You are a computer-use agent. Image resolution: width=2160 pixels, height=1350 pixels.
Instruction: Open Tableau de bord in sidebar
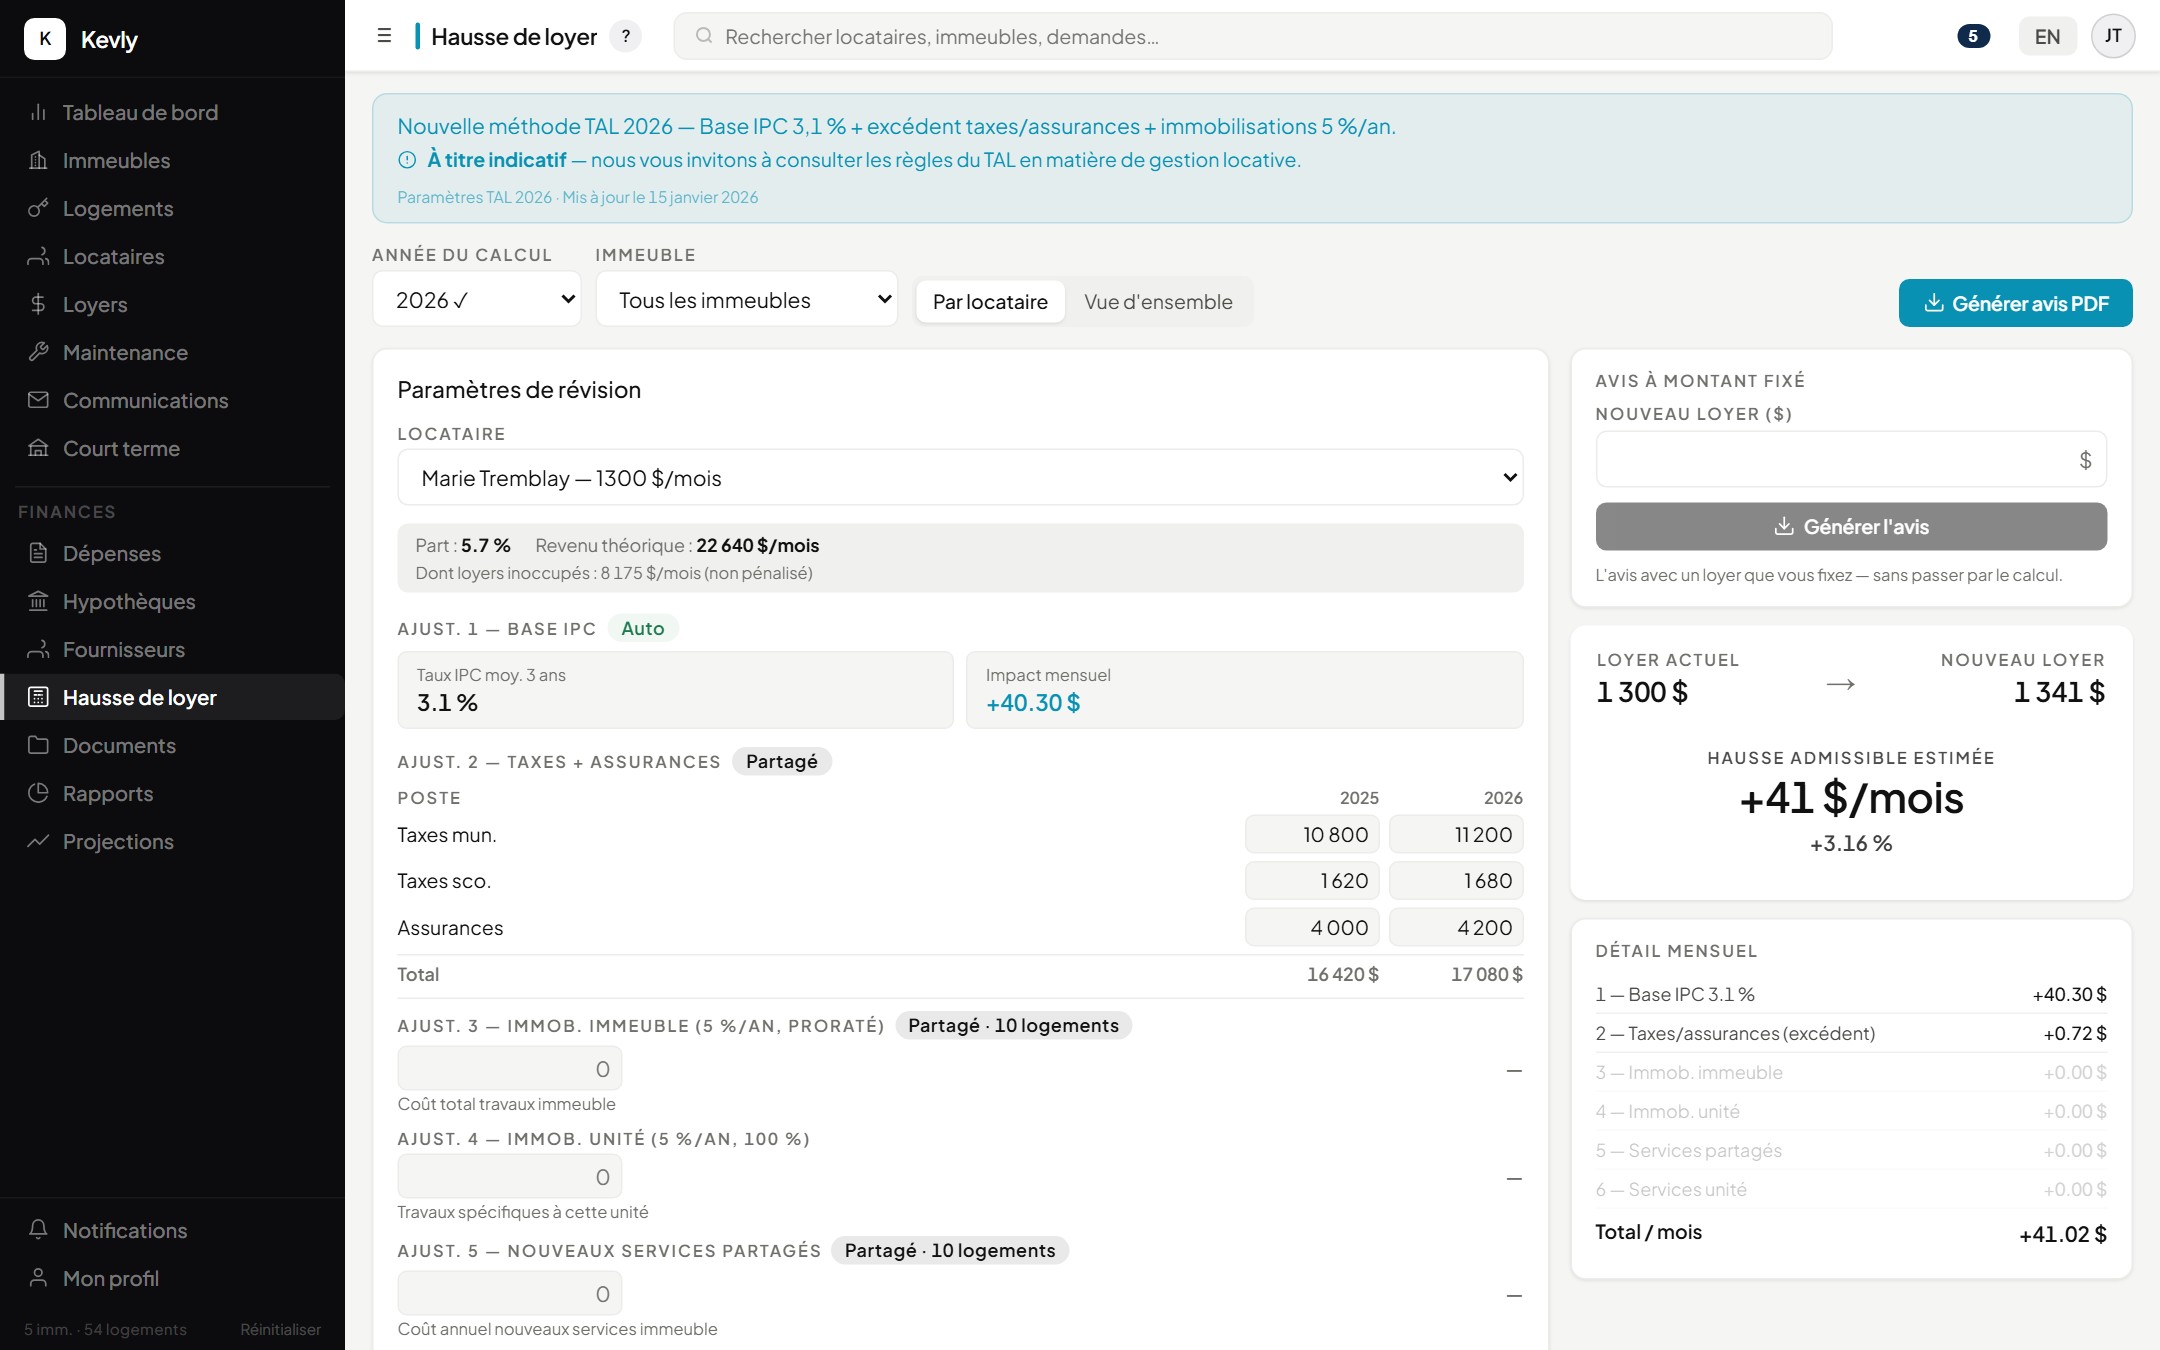tap(172, 112)
